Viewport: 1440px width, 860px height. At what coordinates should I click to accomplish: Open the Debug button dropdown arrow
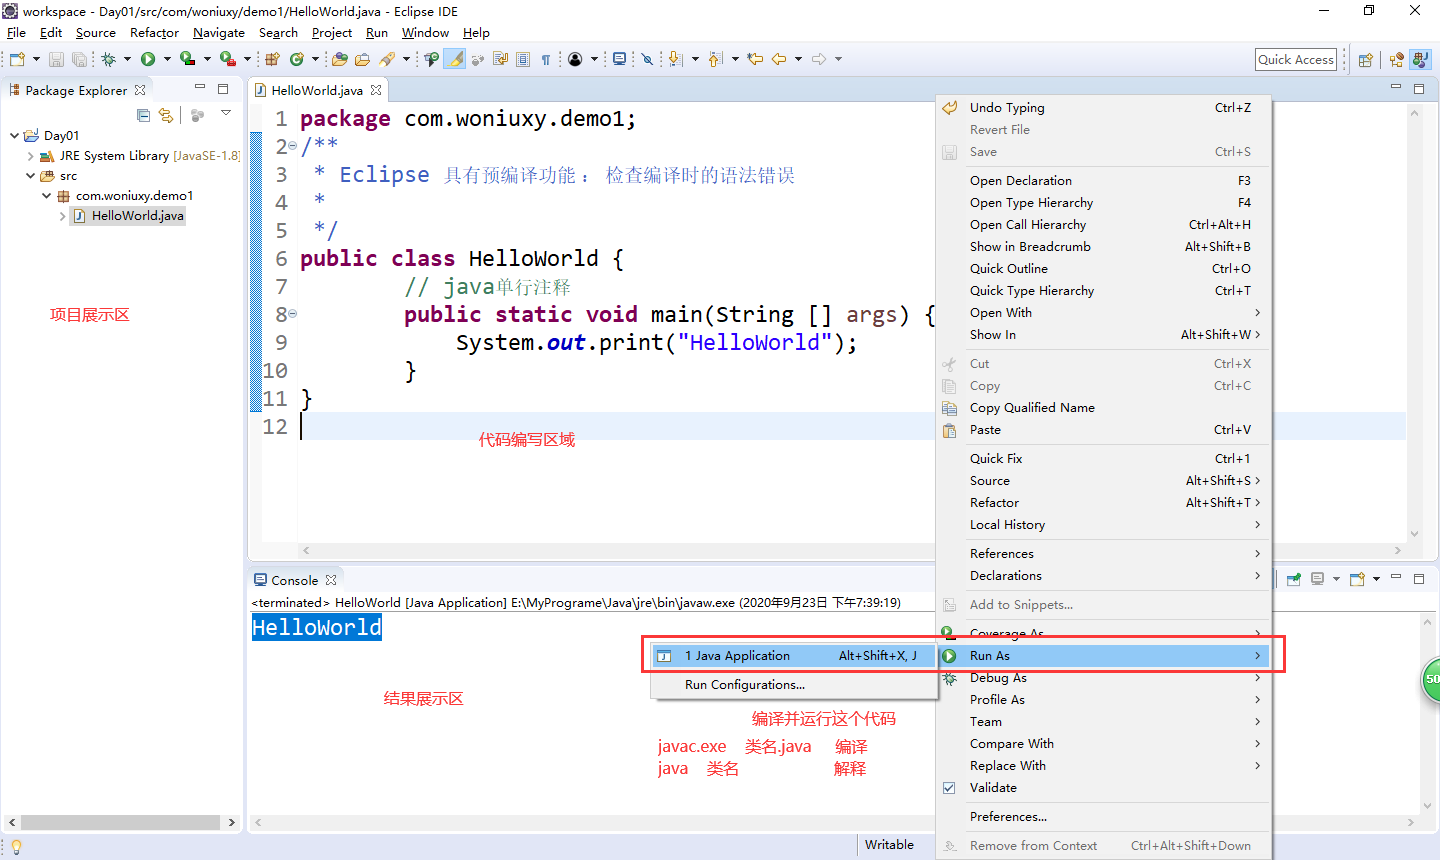click(127, 59)
